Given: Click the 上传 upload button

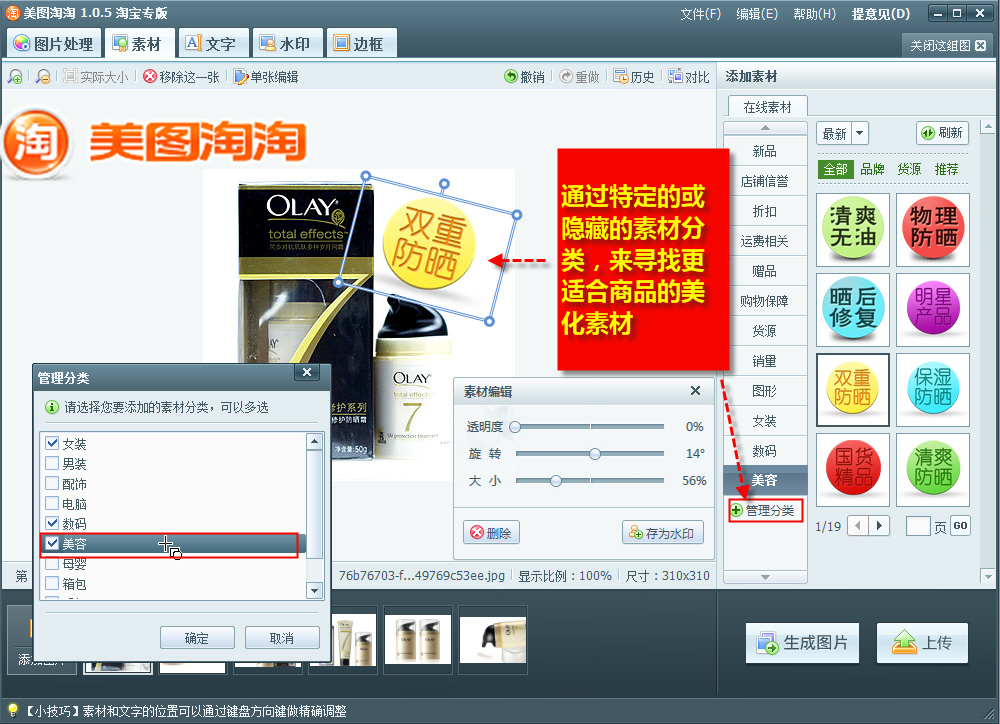Looking at the screenshot, I should tap(922, 643).
